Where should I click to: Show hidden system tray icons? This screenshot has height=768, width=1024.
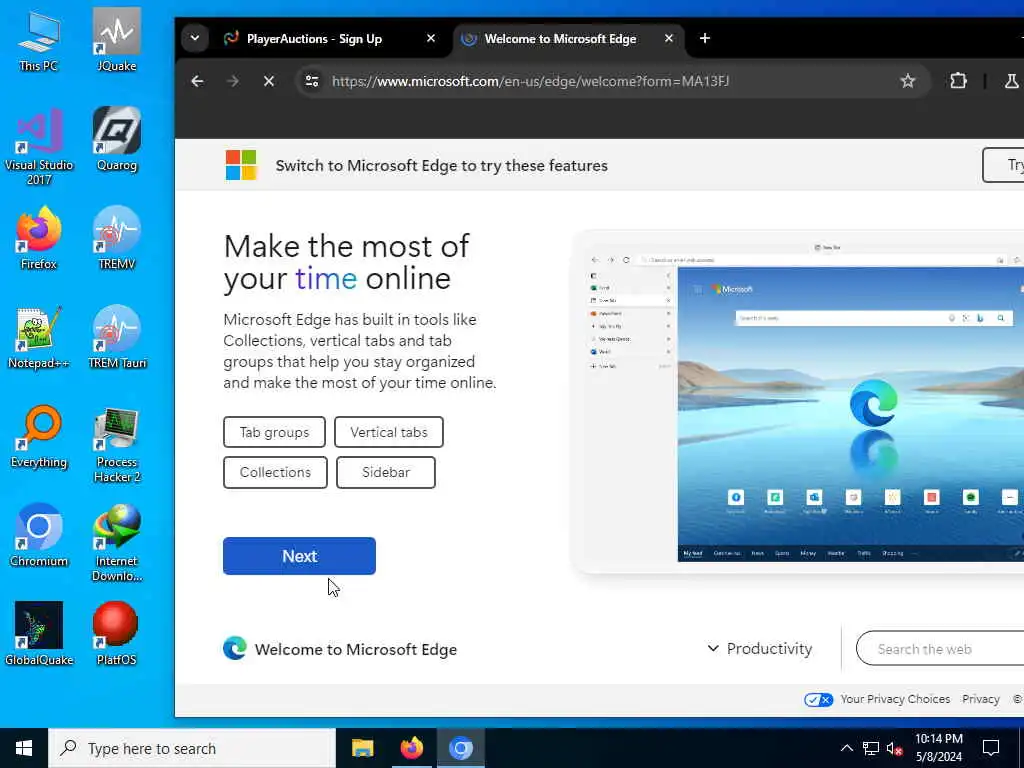coord(846,748)
